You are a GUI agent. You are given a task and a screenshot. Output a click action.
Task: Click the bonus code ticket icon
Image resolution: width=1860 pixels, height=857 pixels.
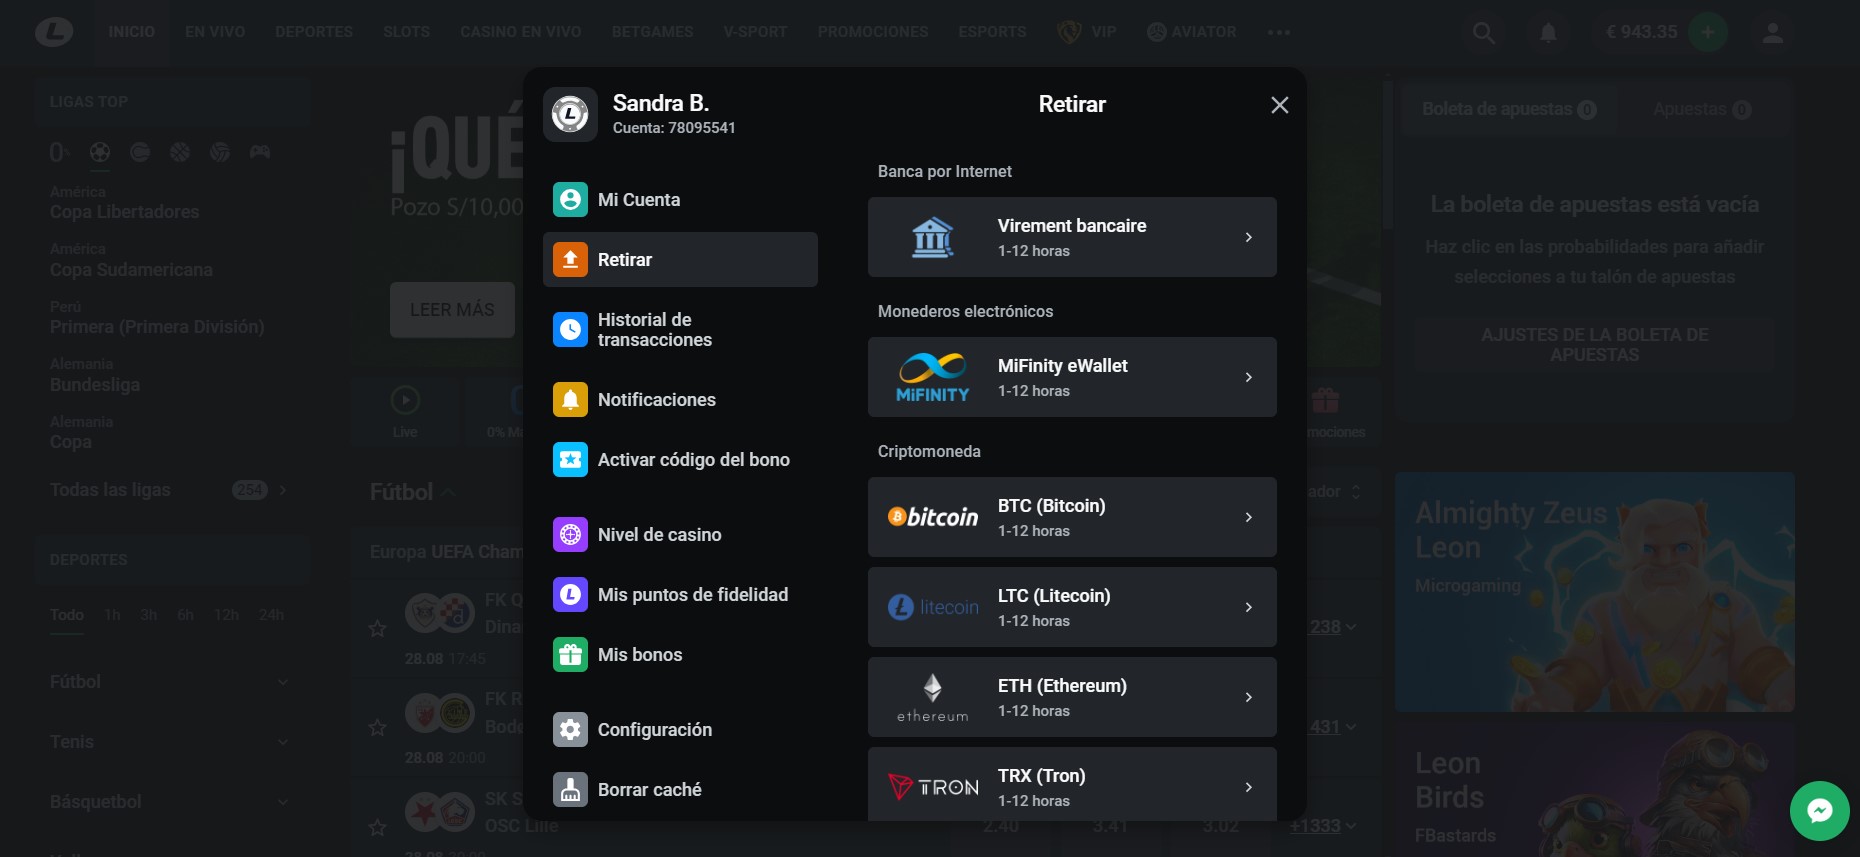[570, 460]
